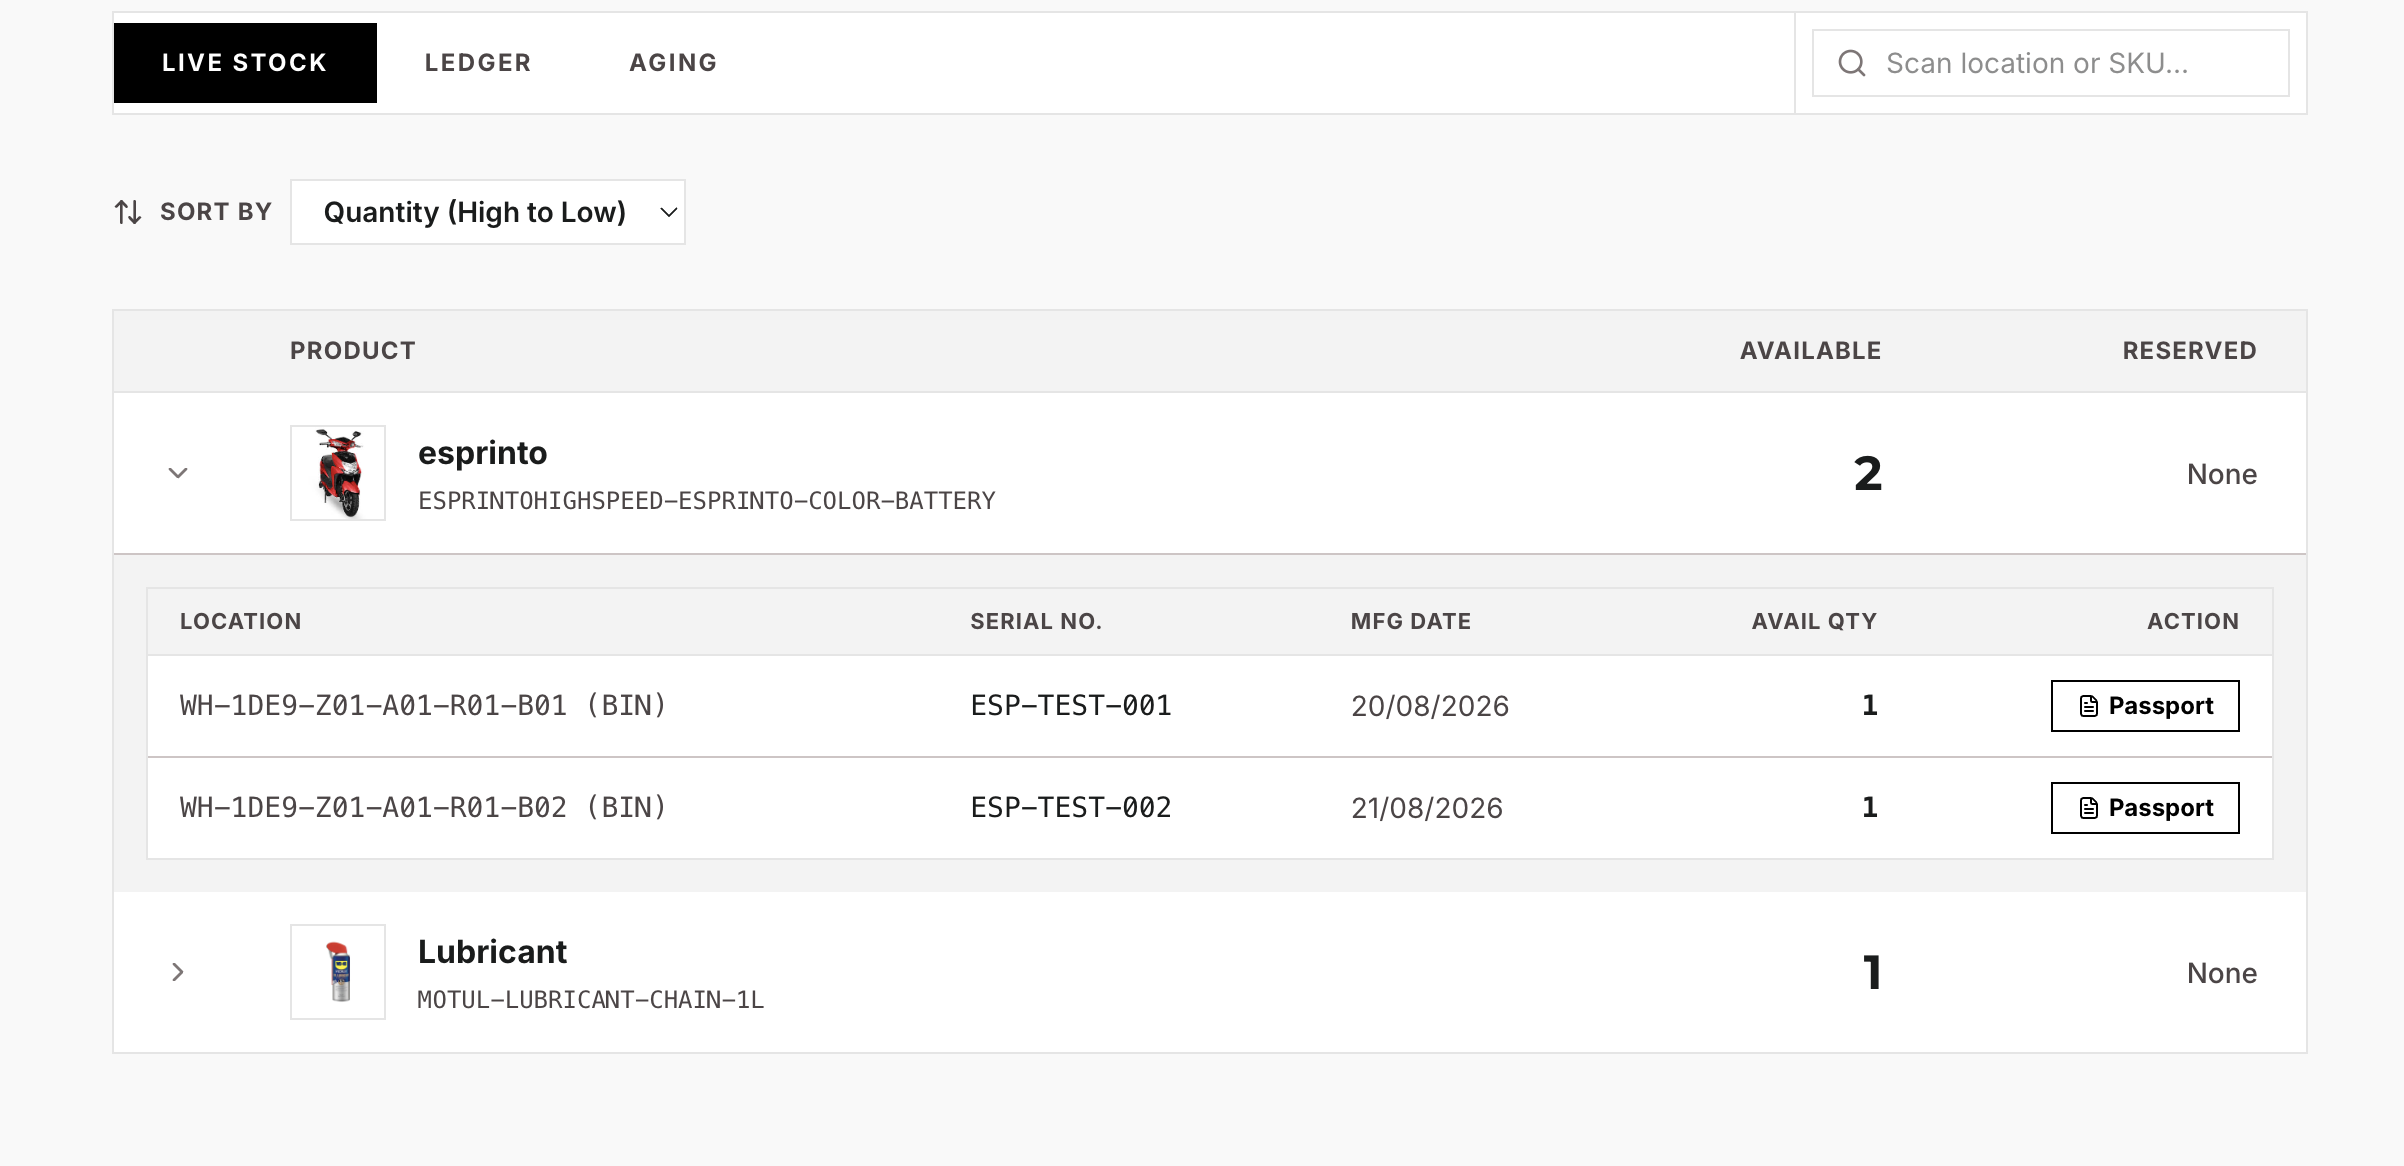
Task: Expand the Lubricant product row
Action: (x=178, y=972)
